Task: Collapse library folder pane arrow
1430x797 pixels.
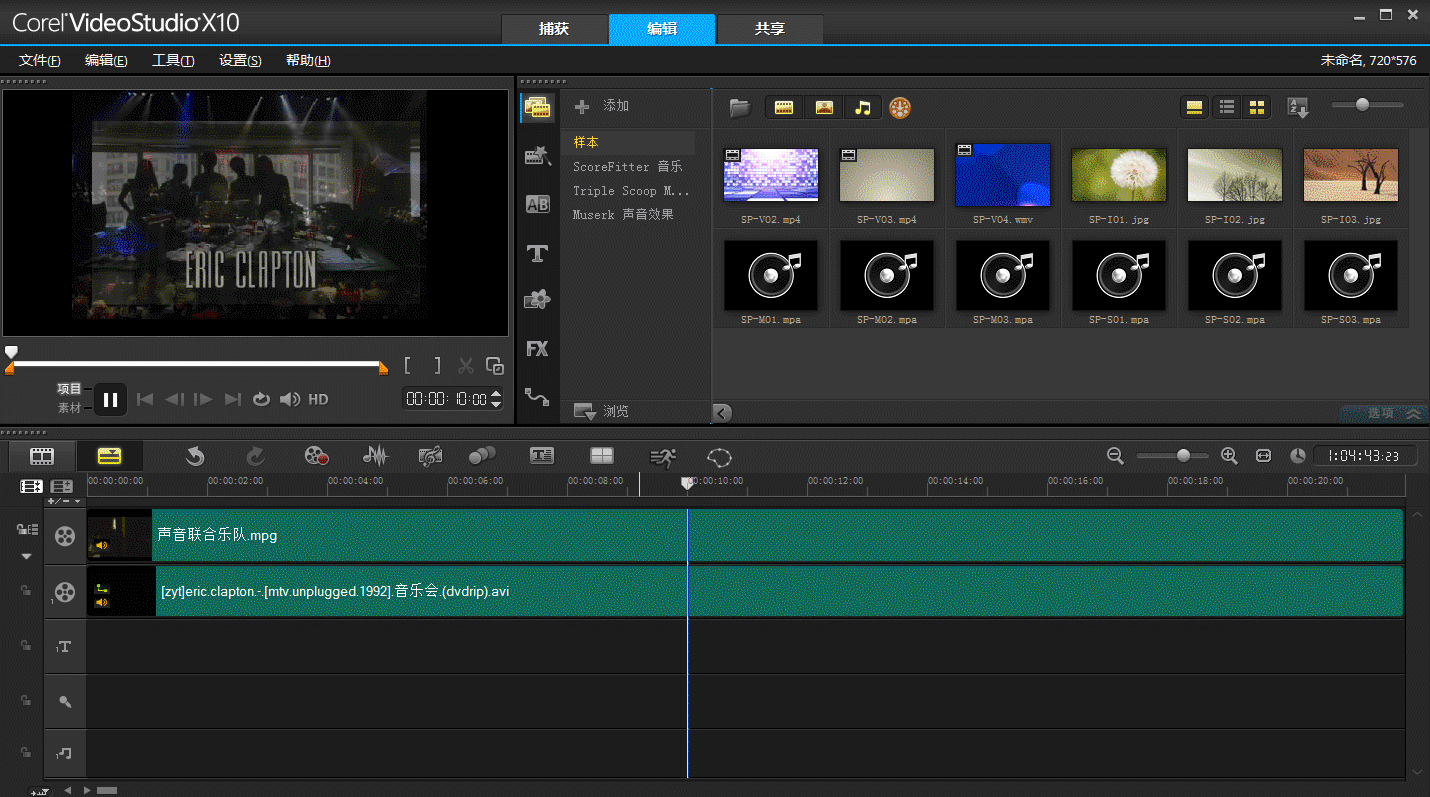Action: [x=722, y=412]
